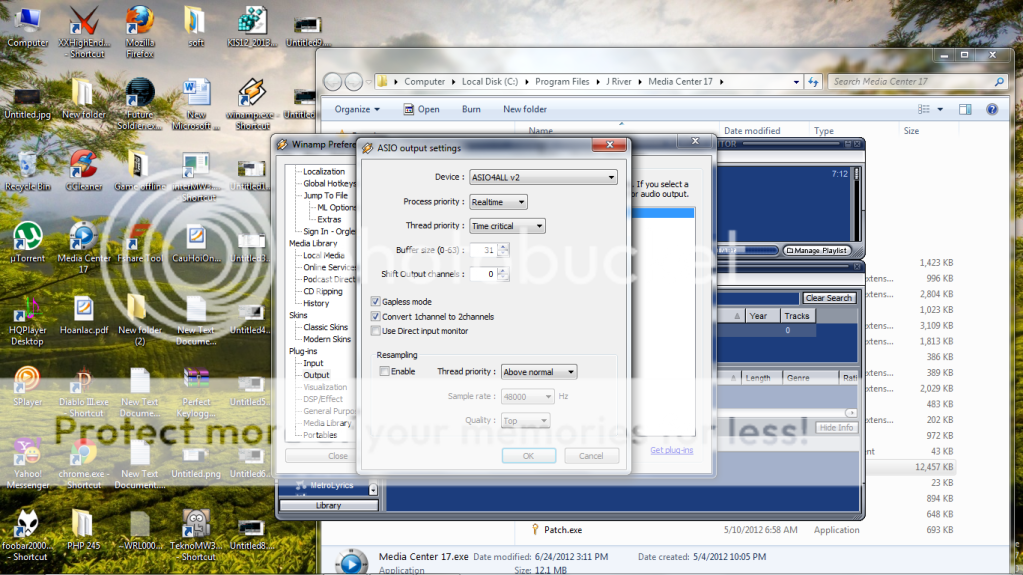The height and width of the screenshot is (575, 1023).
Task: Launch SPlayer desktop icon
Action: (27, 385)
